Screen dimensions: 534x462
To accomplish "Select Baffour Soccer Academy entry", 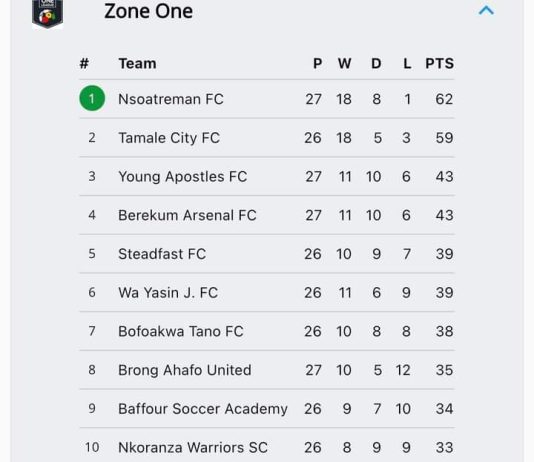I will tap(203, 409).
